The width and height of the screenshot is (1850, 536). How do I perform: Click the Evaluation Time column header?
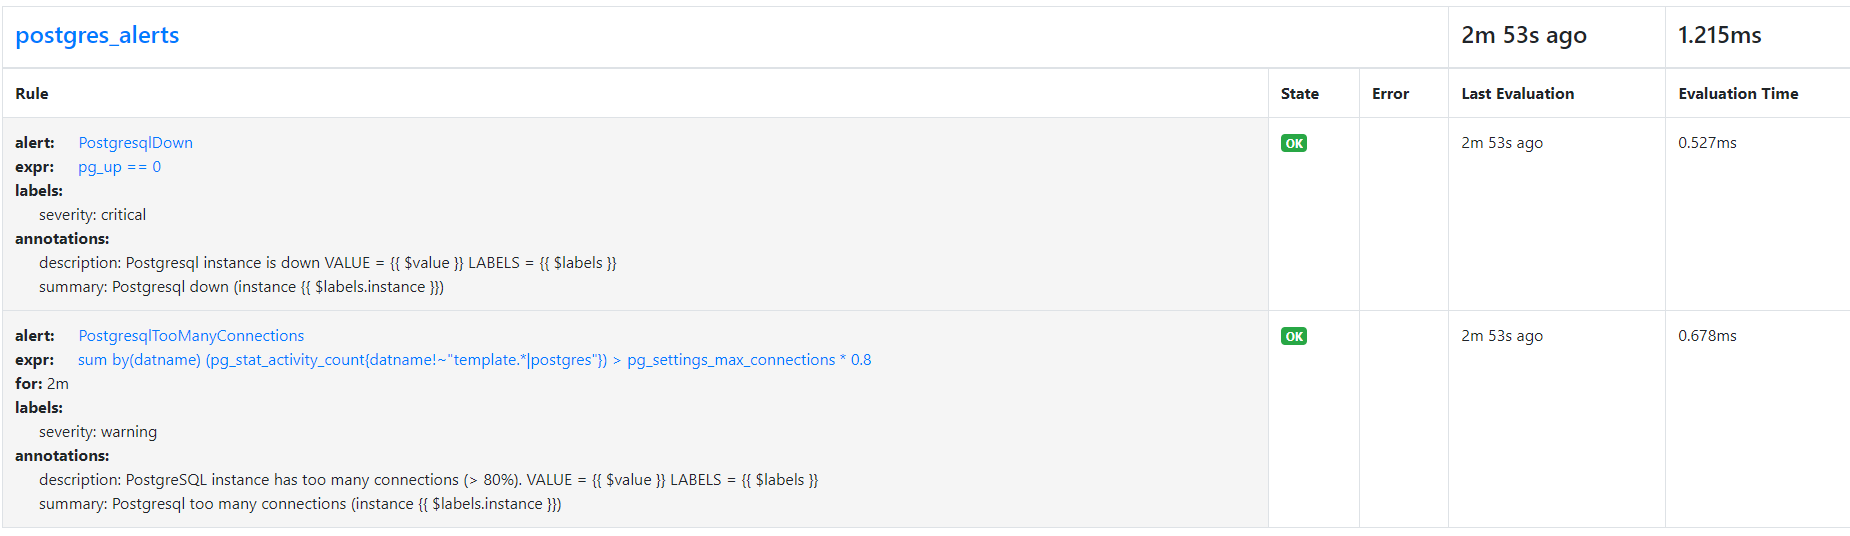coord(1737,94)
